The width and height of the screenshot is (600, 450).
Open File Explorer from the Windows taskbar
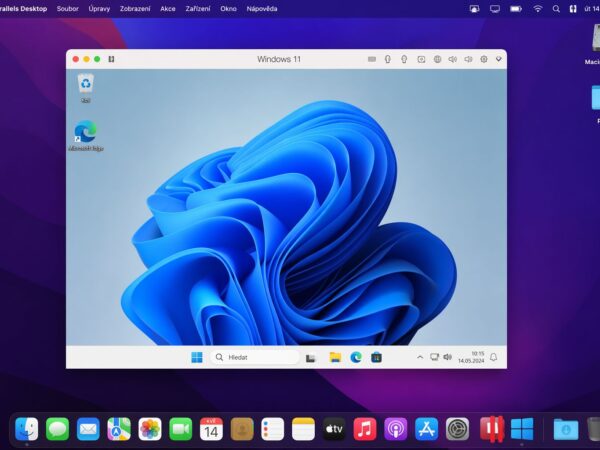pyautogui.click(x=335, y=357)
